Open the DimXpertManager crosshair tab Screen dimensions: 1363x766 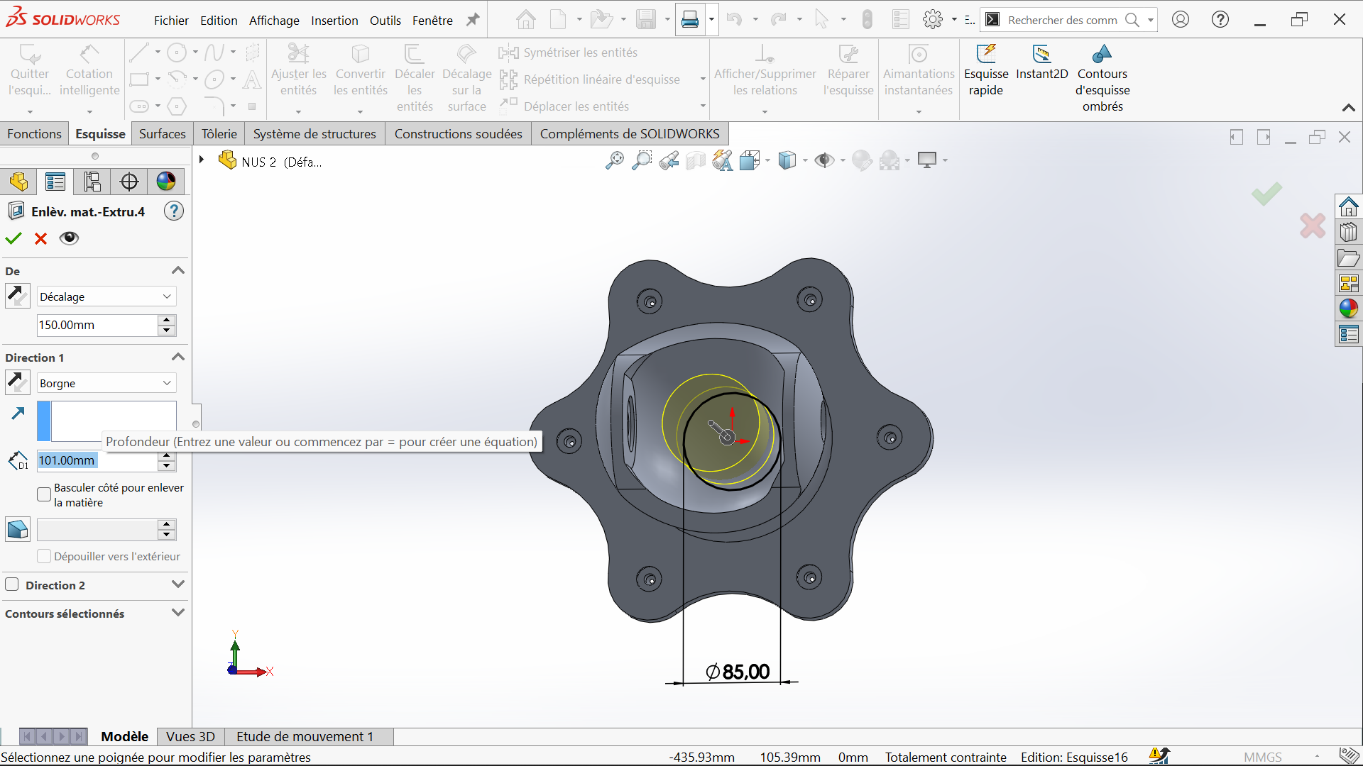click(x=129, y=181)
